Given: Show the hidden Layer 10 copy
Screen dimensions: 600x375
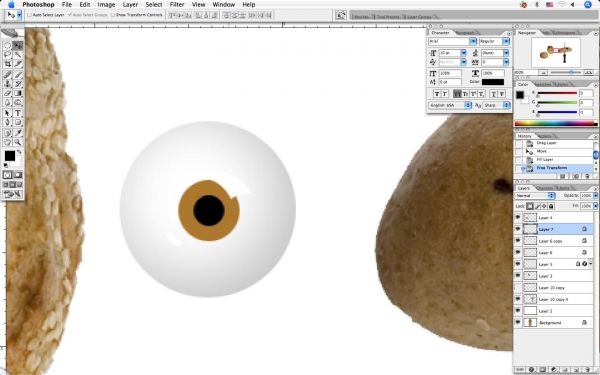Looking at the screenshot, I should 518,287.
